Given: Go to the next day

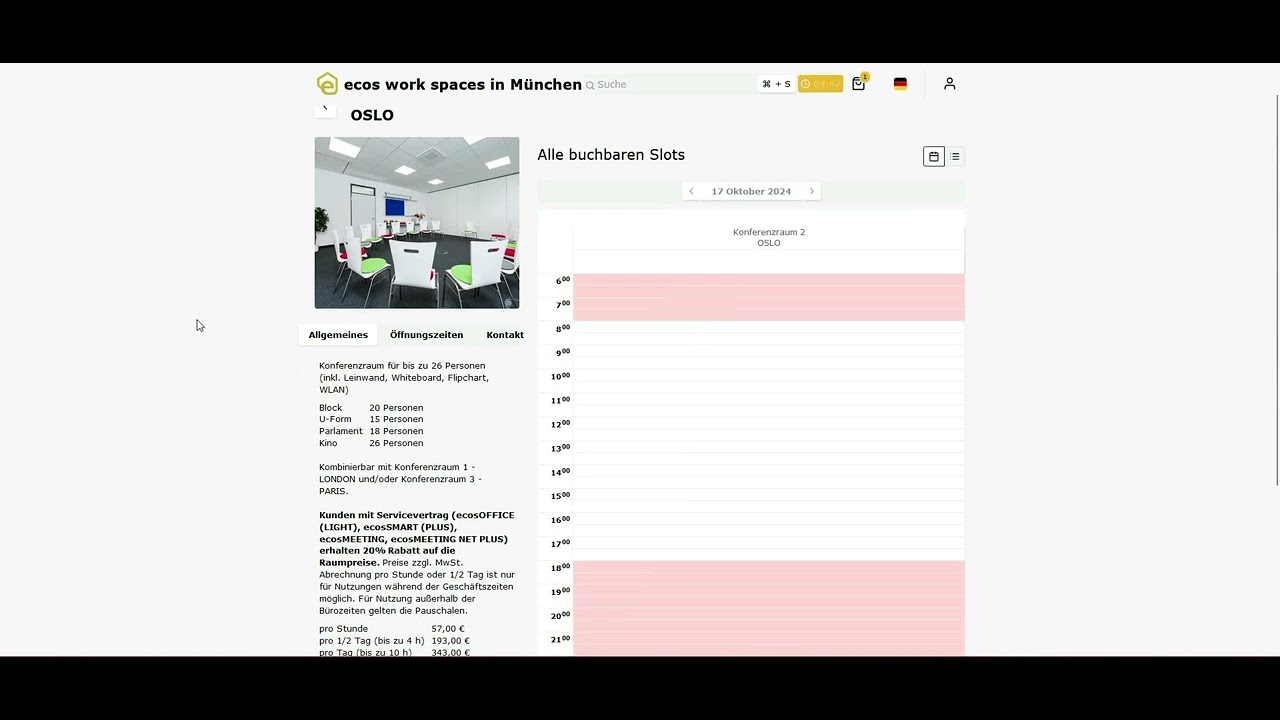Looking at the screenshot, I should (811, 191).
